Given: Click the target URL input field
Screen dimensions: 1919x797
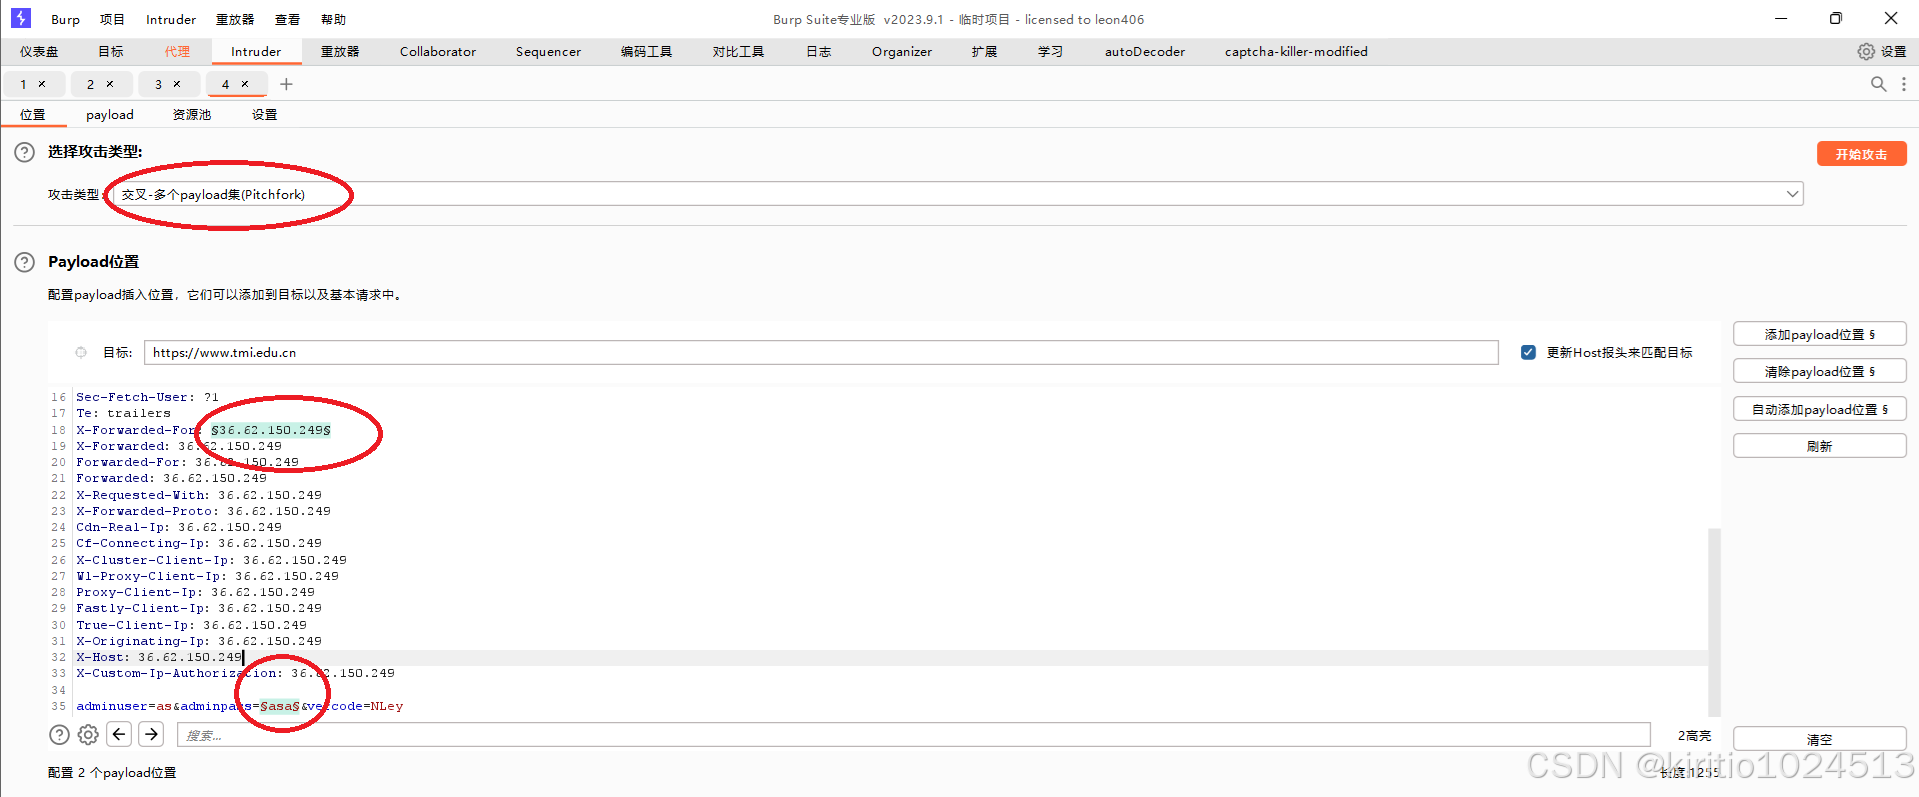Looking at the screenshot, I should click(821, 352).
